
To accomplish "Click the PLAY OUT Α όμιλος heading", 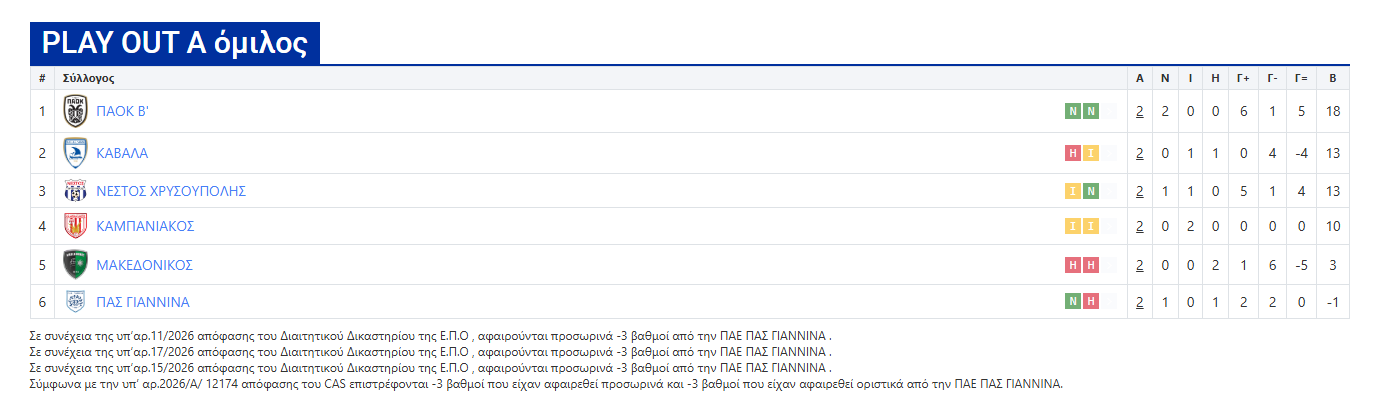I will pos(175,43).
